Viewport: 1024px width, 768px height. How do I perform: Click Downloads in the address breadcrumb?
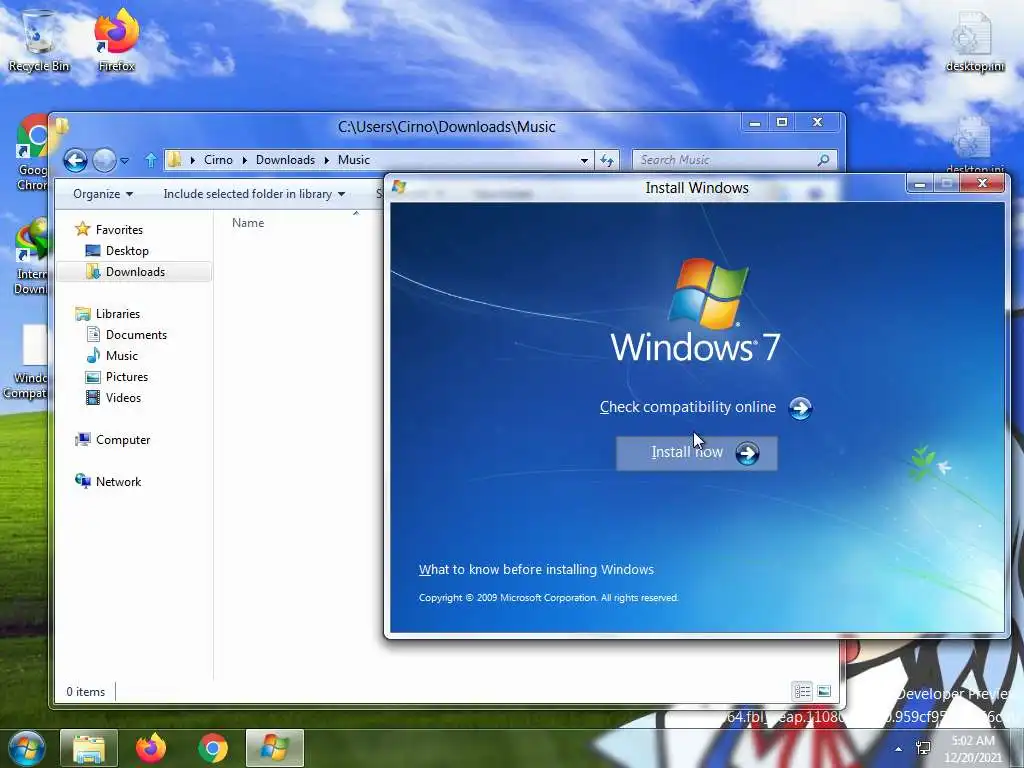(x=285, y=160)
